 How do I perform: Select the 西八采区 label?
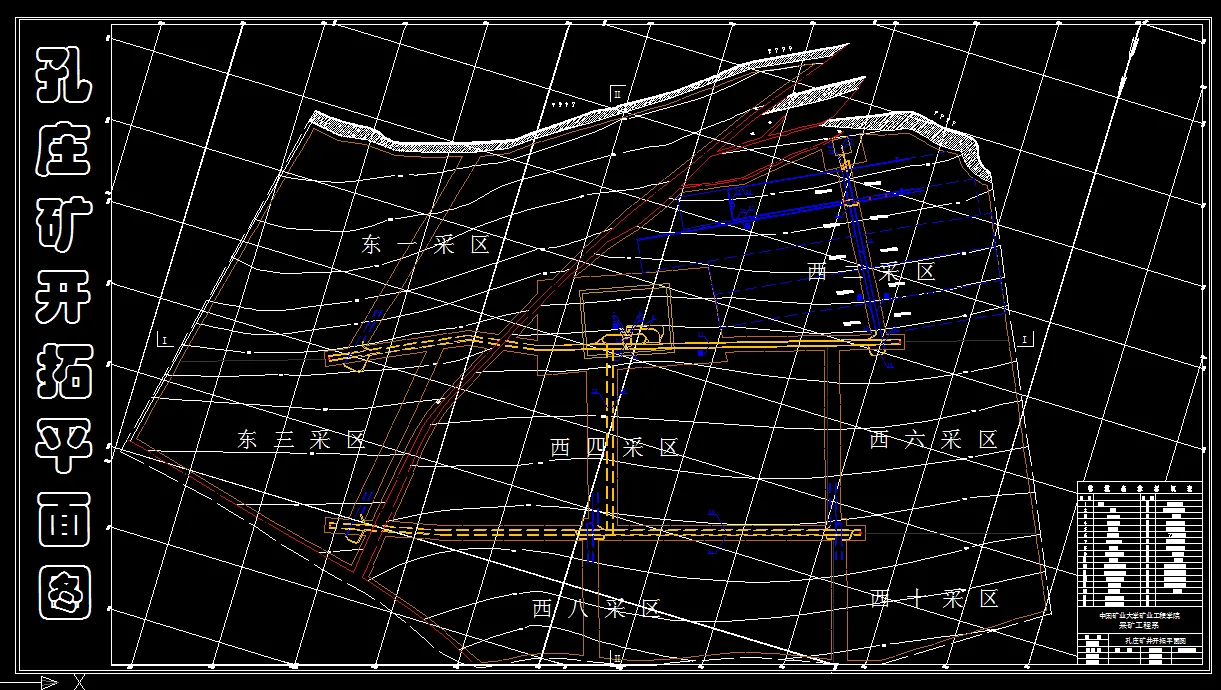[596, 608]
